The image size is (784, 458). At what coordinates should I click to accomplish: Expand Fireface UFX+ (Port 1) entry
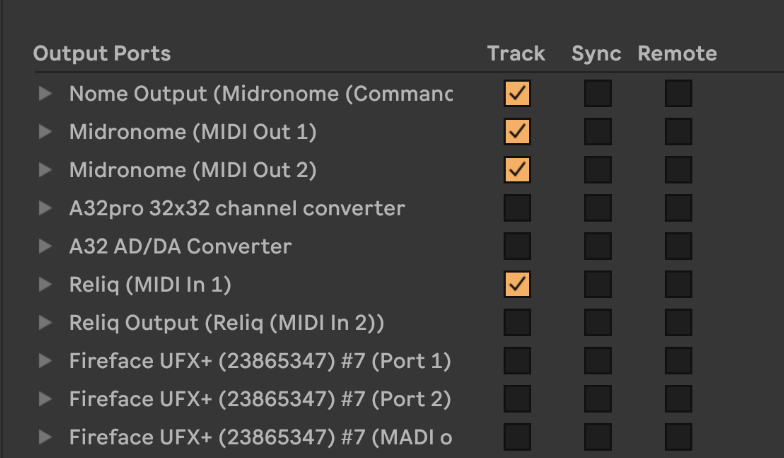coord(44,361)
